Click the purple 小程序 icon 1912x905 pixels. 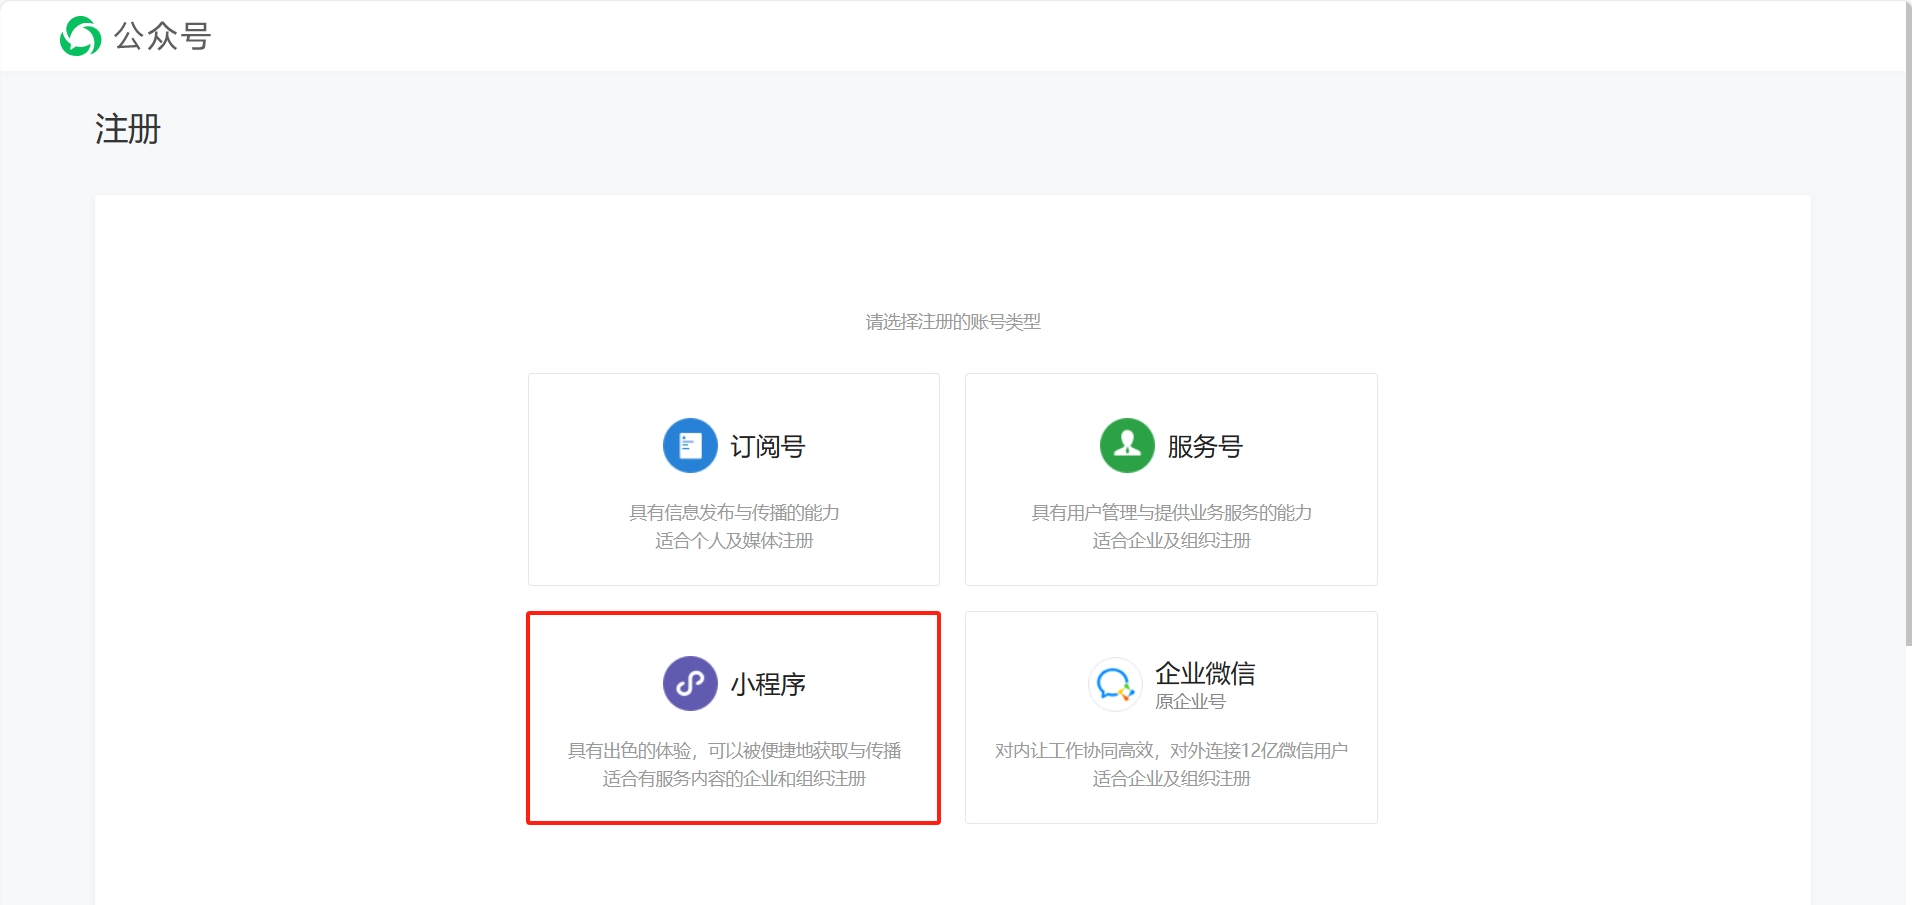click(x=690, y=683)
